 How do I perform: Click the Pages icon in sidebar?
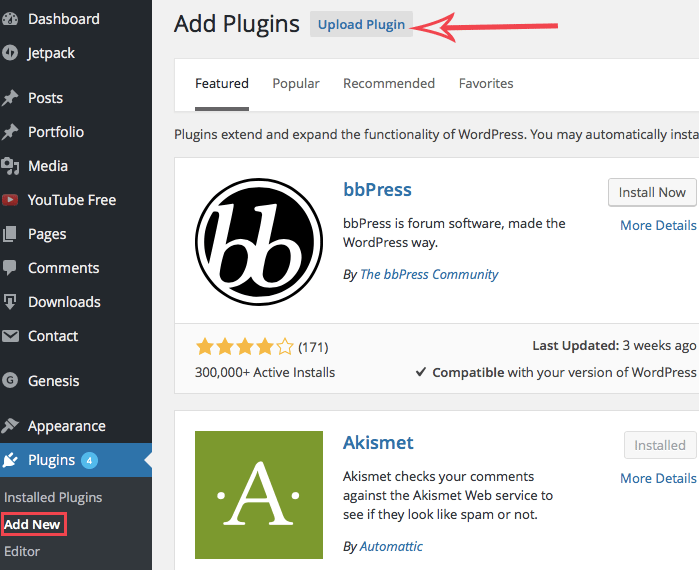tap(10, 234)
